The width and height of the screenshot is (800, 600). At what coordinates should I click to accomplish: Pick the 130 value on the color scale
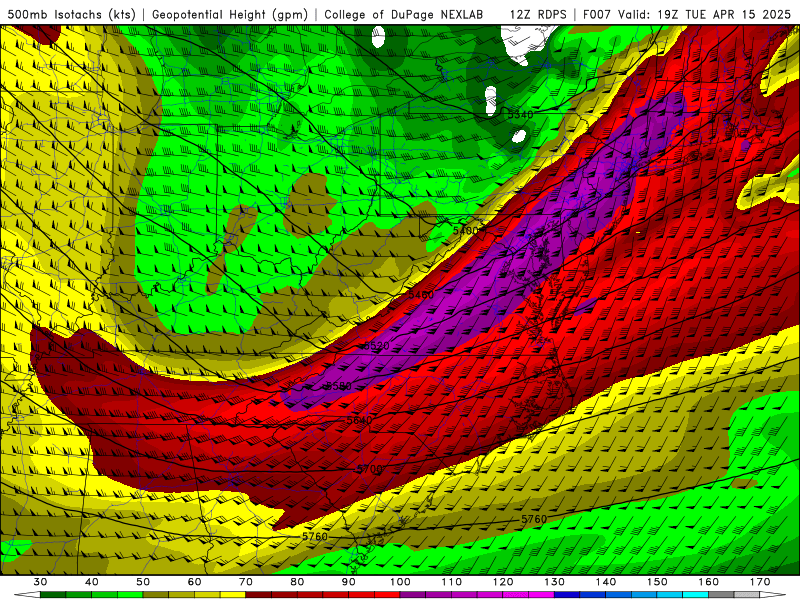pos(555,582)
